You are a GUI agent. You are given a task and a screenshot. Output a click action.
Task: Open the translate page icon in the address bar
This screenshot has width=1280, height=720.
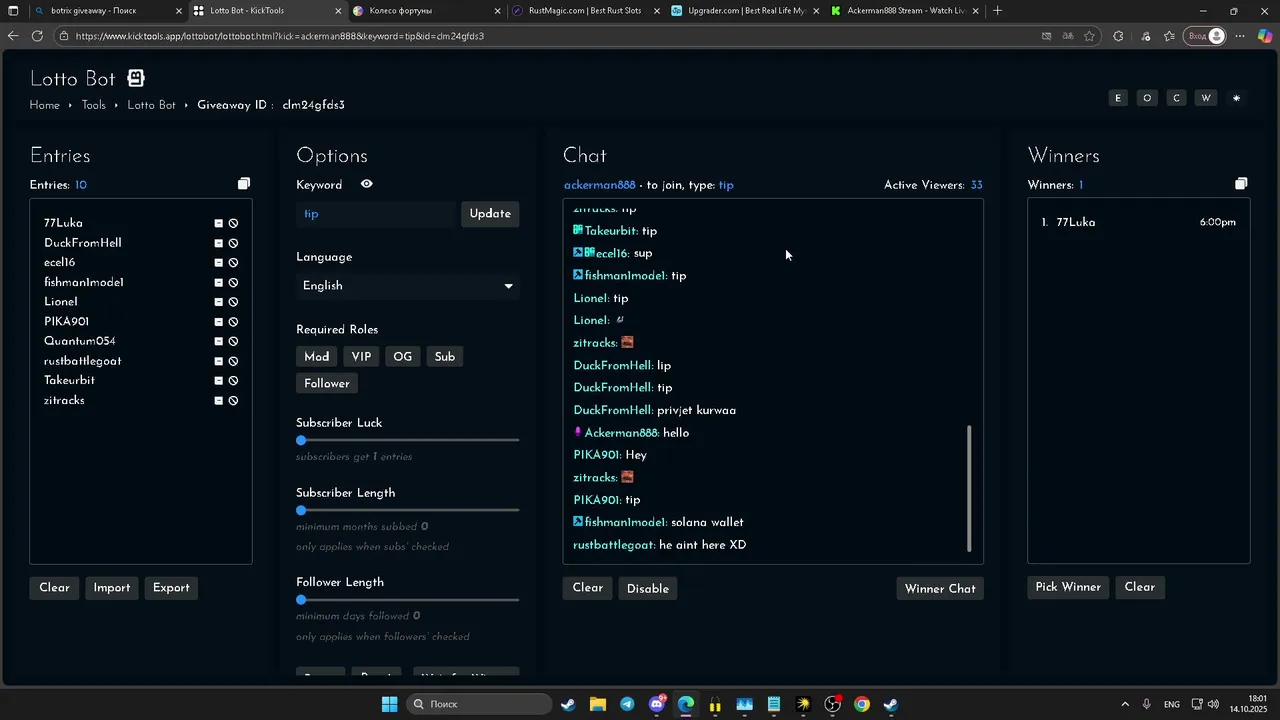[x=1068, y=36]
